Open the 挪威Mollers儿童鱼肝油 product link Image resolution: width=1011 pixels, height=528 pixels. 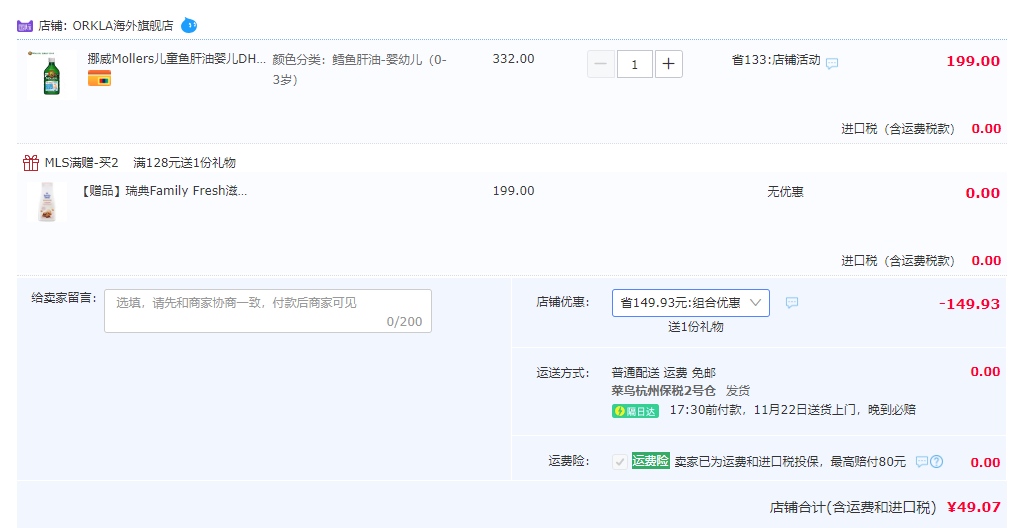(x=177, y=59)
